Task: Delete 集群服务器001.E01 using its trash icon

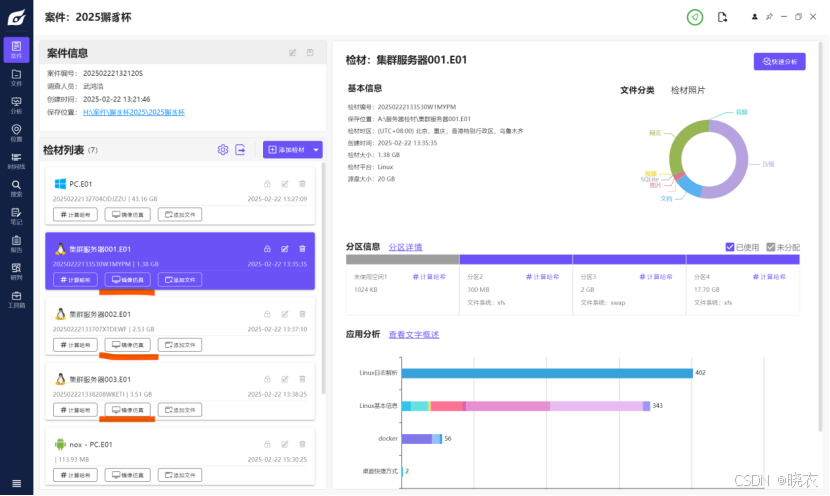Action: [x=303, y=248]
